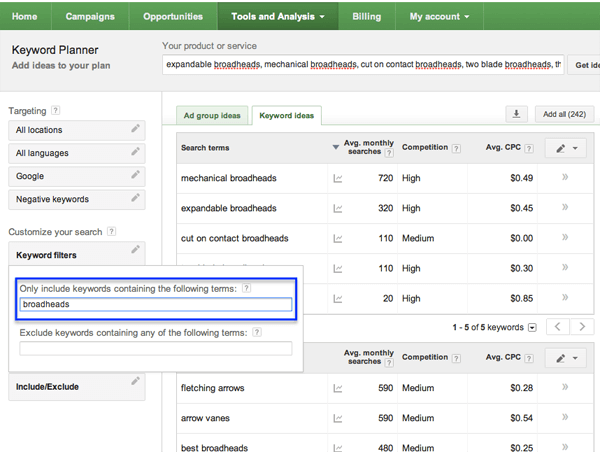
Task: Edit the All languages pencil icon
Action: coord(135,152)
